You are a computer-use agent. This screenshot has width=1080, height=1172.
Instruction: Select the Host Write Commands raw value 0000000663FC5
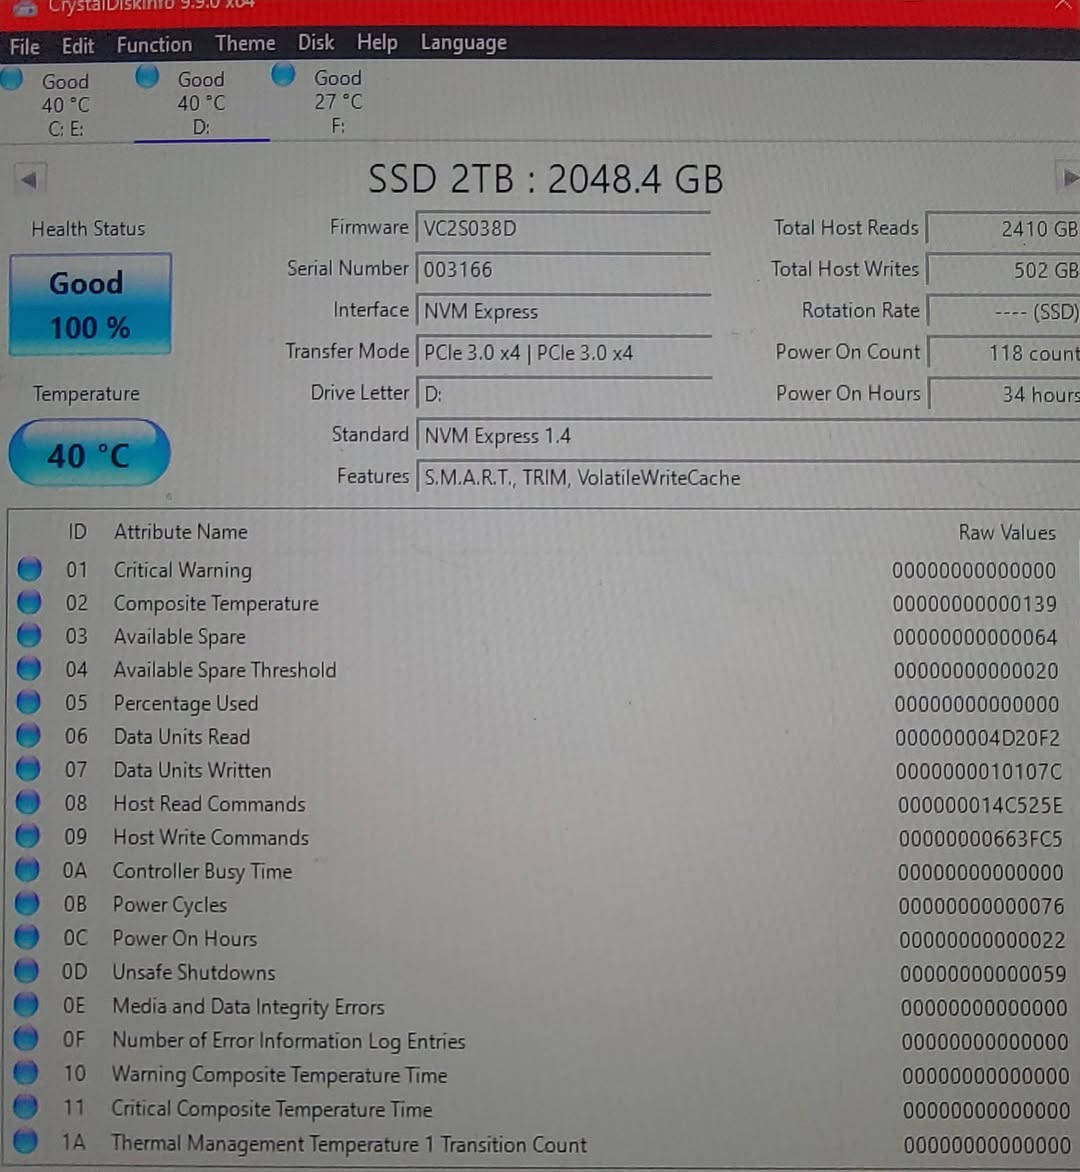(x=980, y=839)
